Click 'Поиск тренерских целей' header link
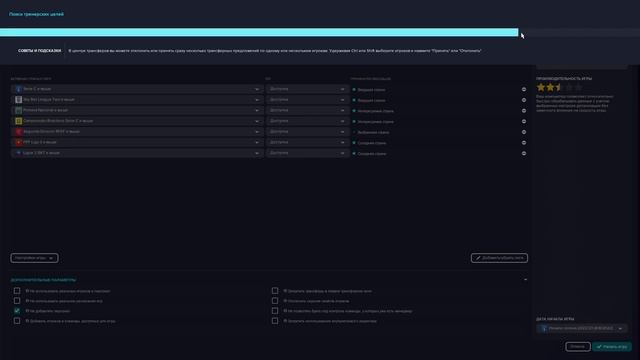 pyautogui.click(x=36, y=14)
